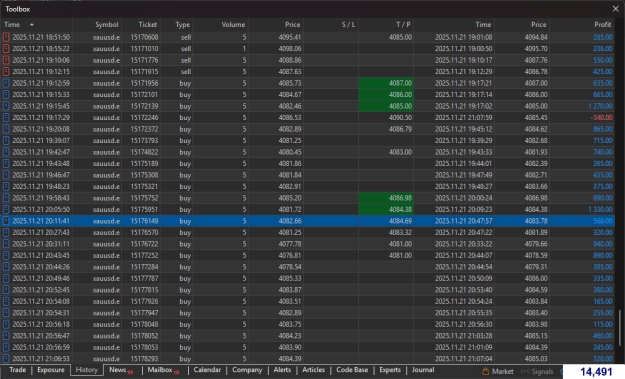Click the buy icon for ticket 15178293
The height and width of the screenshot is (379, 625).
coord(6,359)
